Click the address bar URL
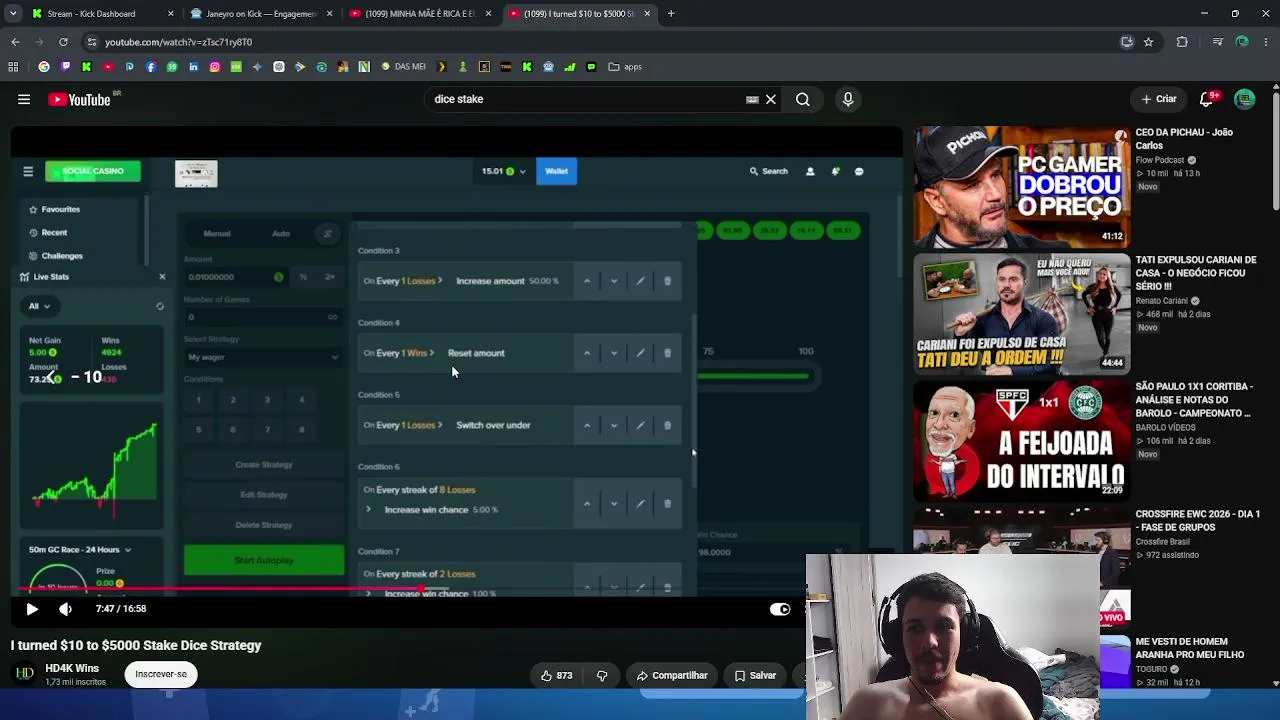 178,42
